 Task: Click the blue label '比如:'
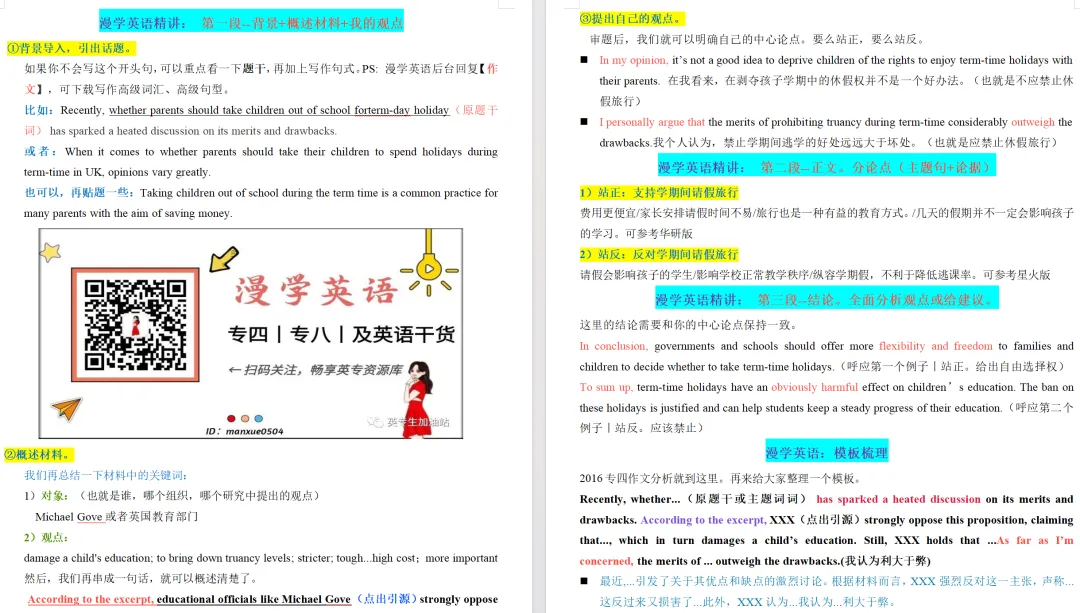click(39, 110)
